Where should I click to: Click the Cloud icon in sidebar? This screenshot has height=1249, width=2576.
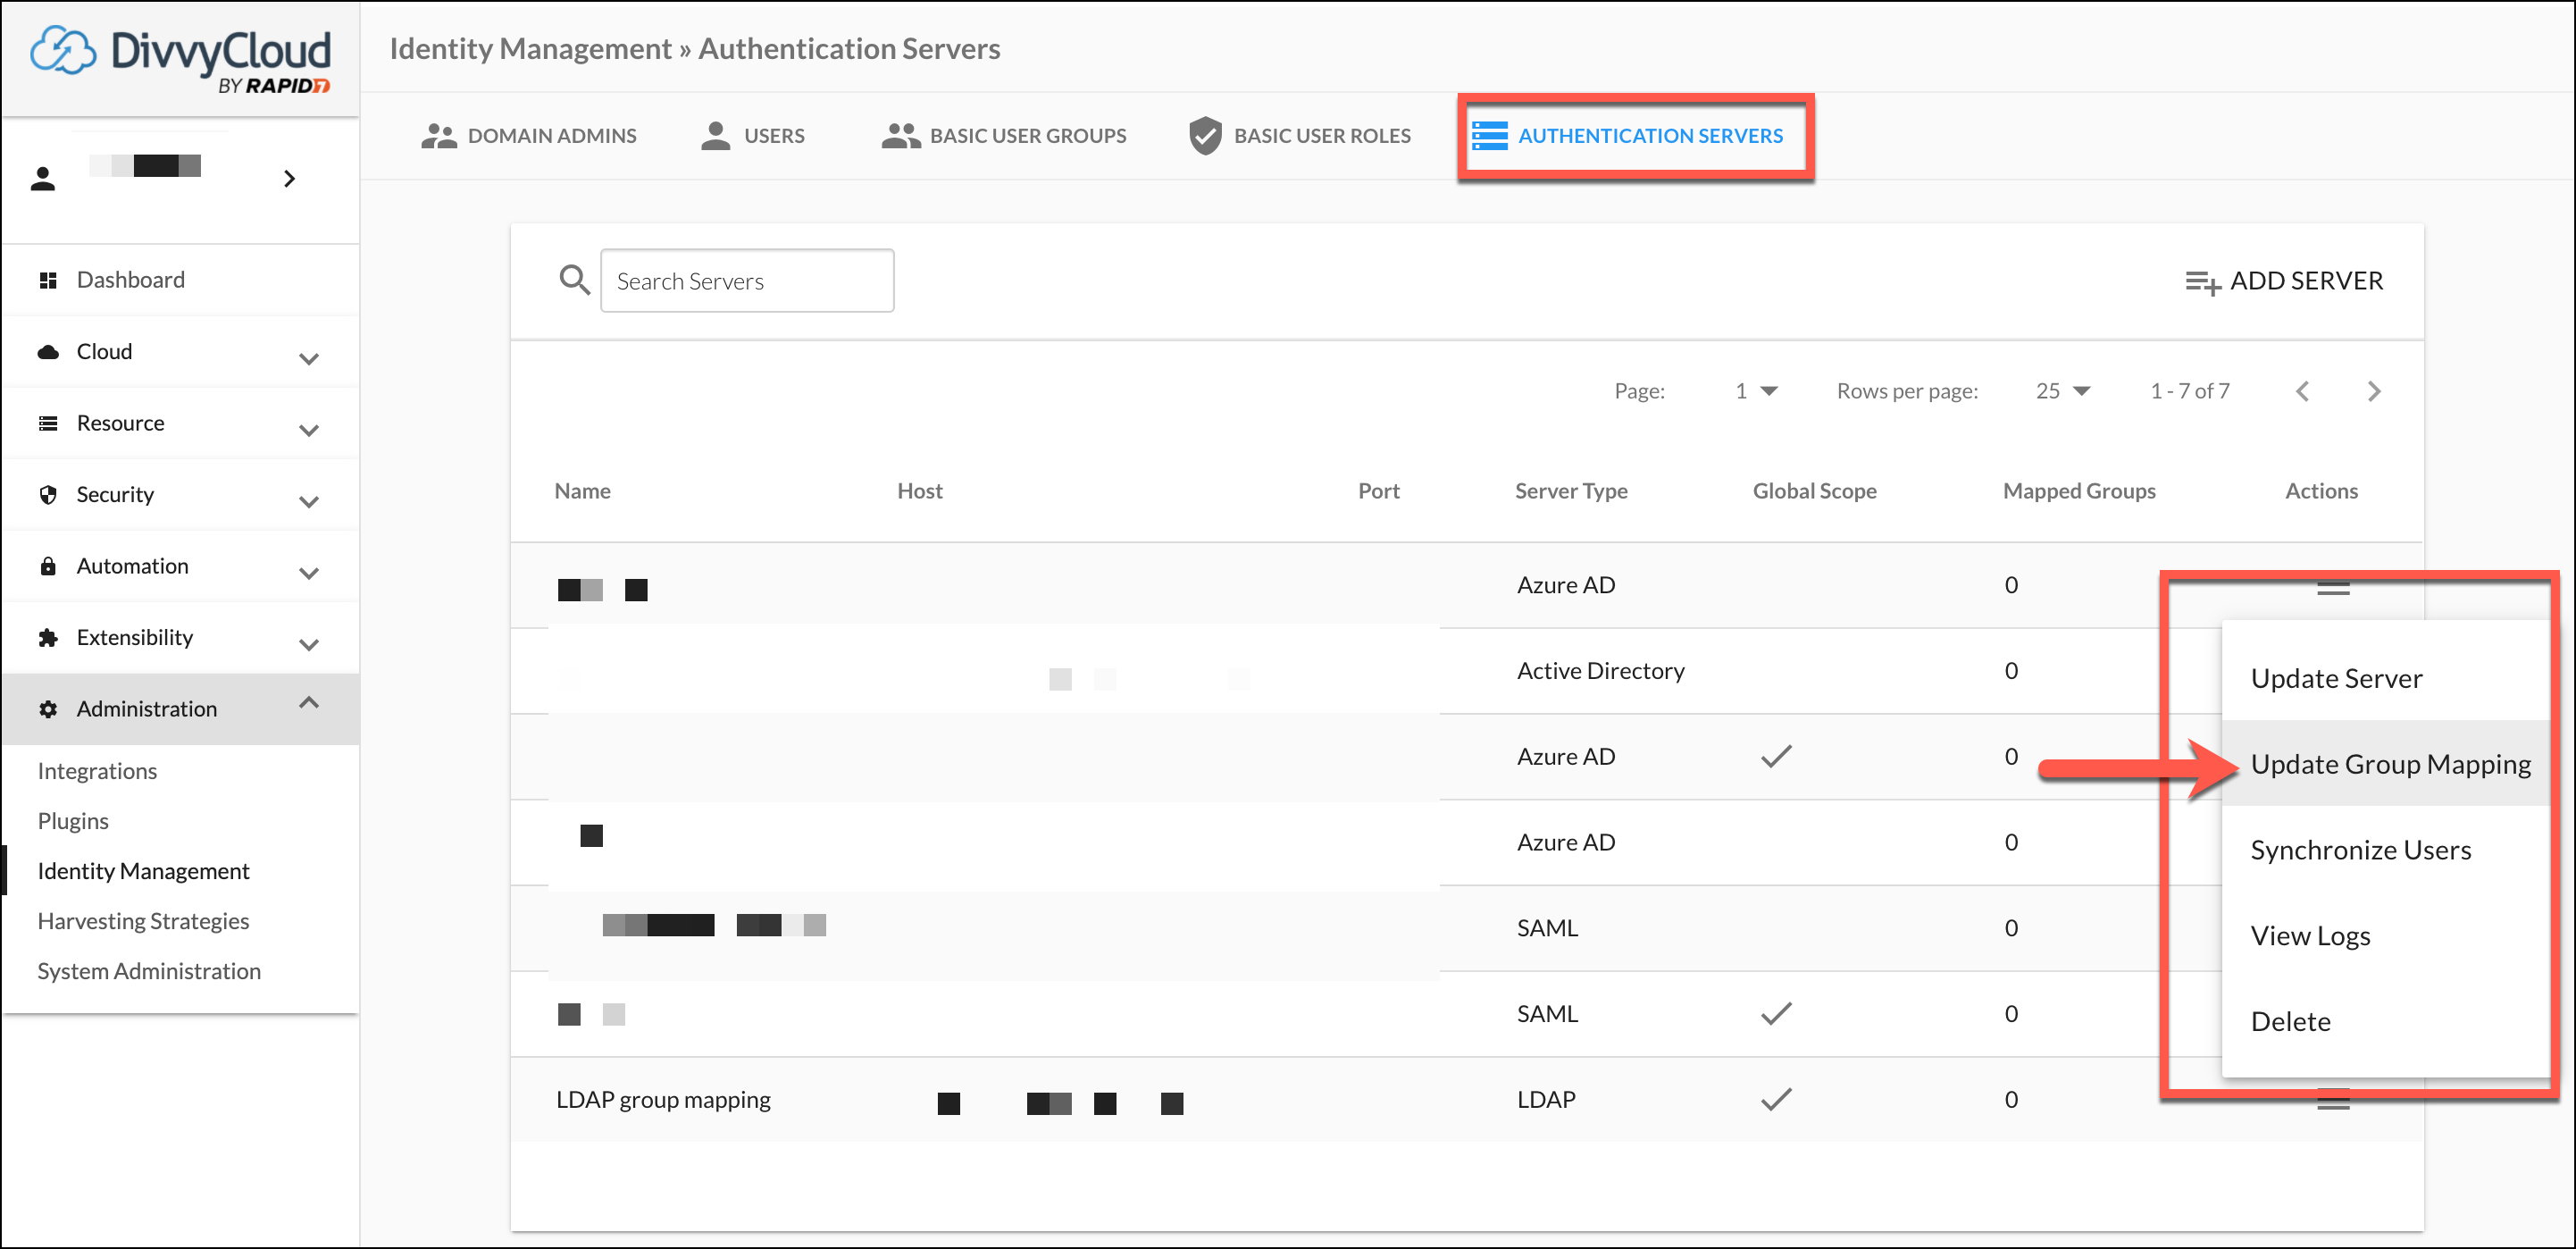pos(48,352)
